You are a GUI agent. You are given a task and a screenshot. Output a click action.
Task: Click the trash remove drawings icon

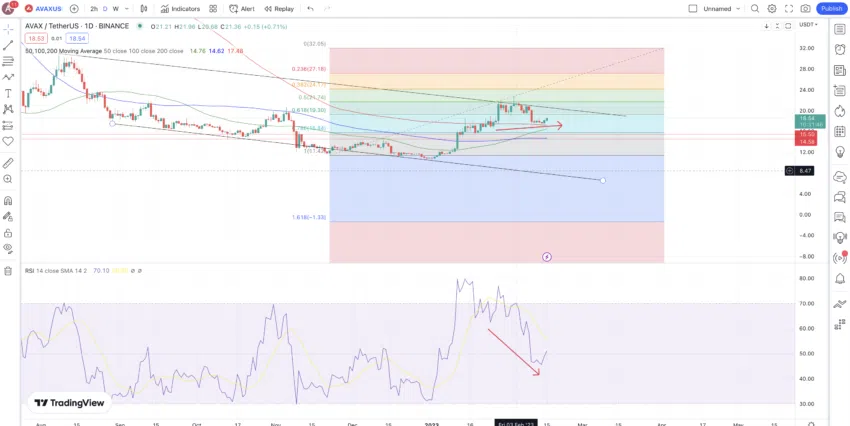pos(8,271)
